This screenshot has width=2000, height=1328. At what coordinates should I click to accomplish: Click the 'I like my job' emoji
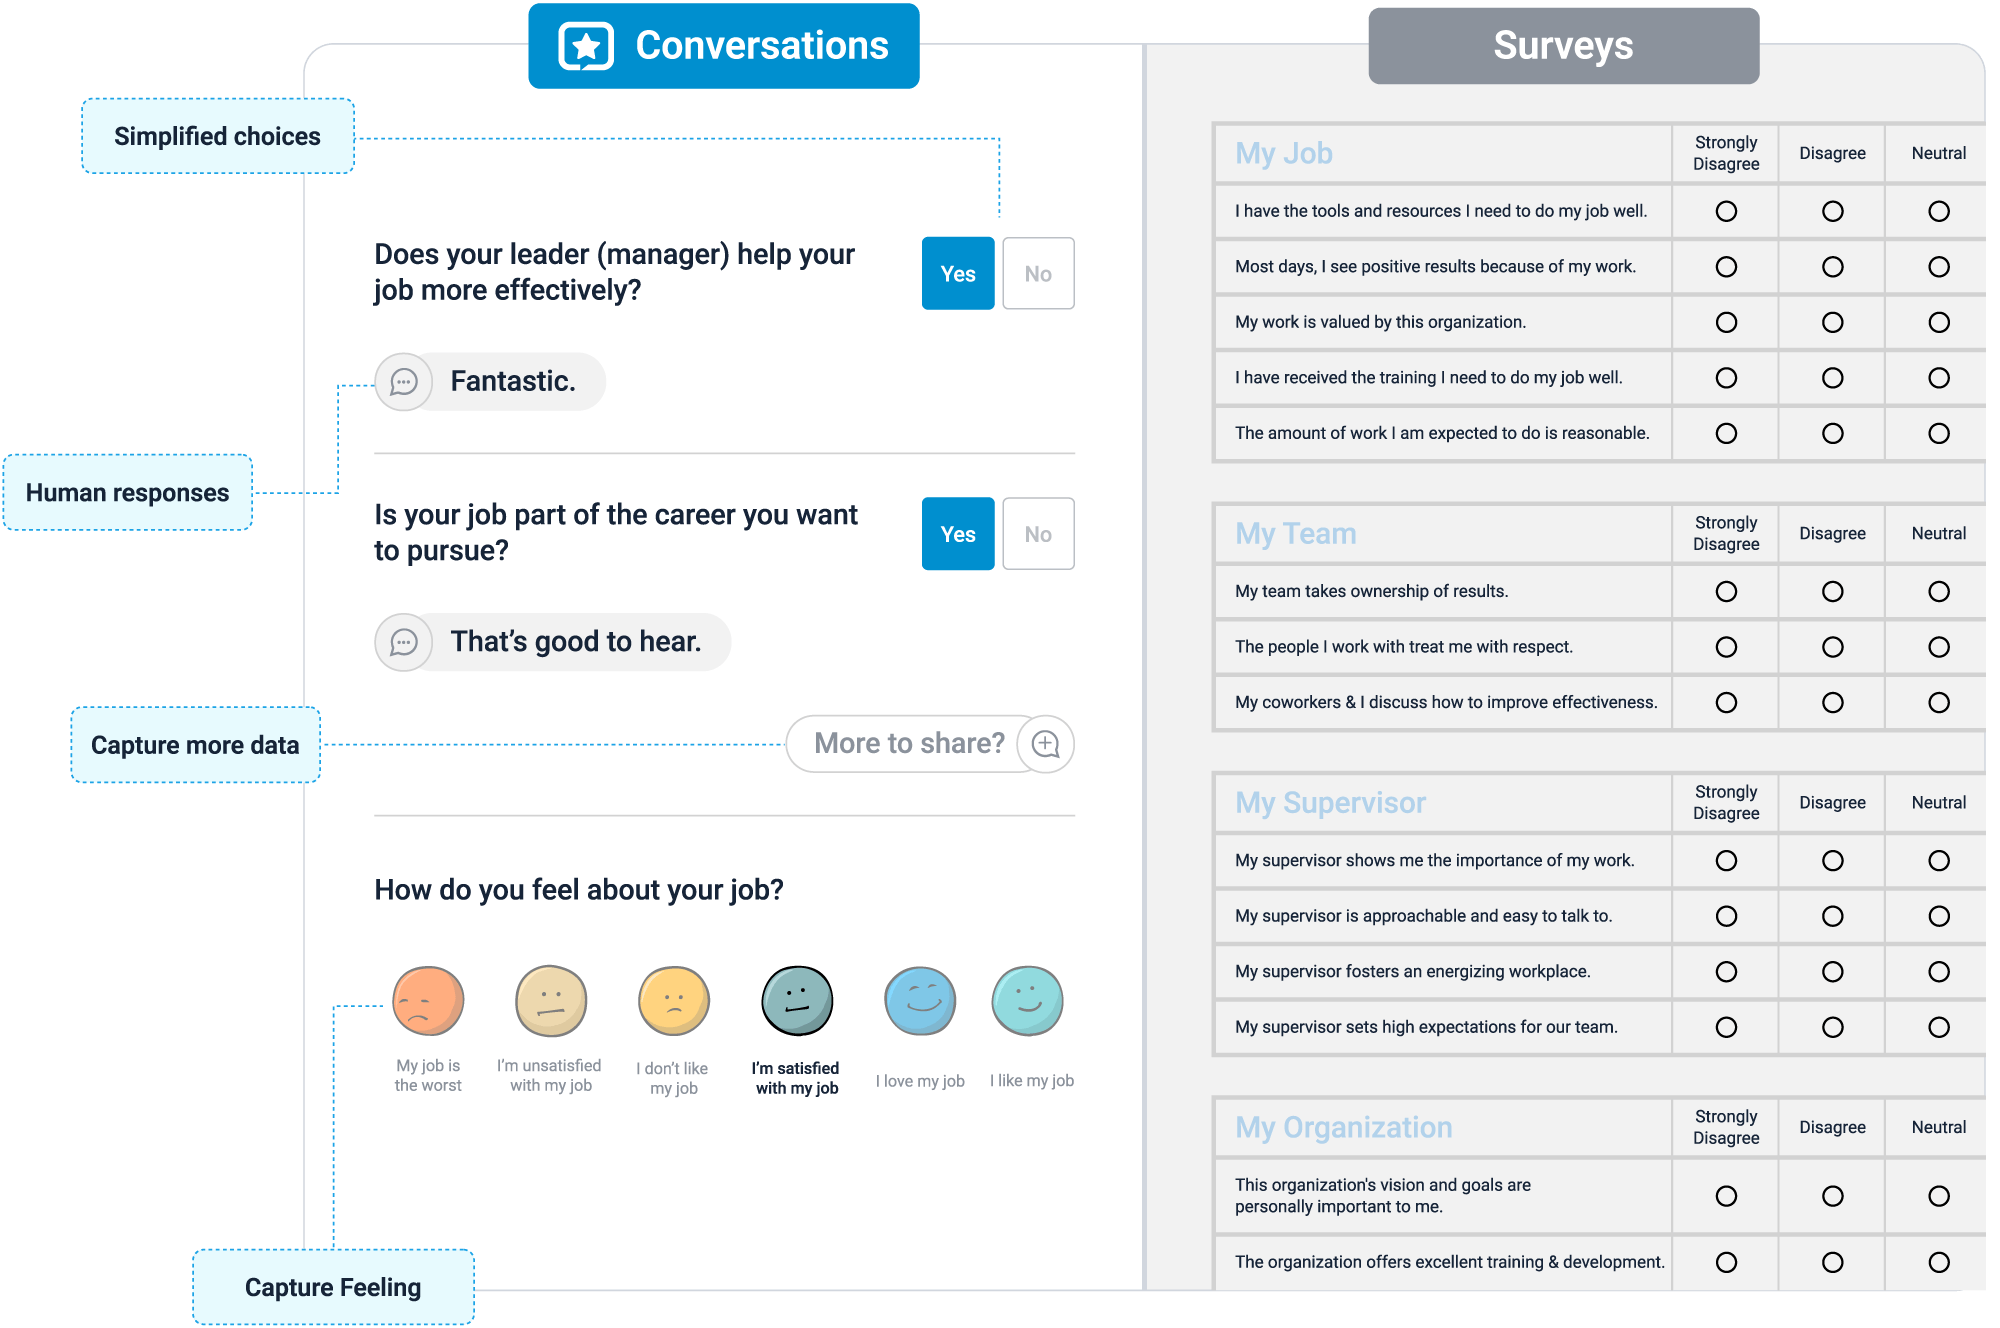pyautogui.click(x=1028, y=1001)
